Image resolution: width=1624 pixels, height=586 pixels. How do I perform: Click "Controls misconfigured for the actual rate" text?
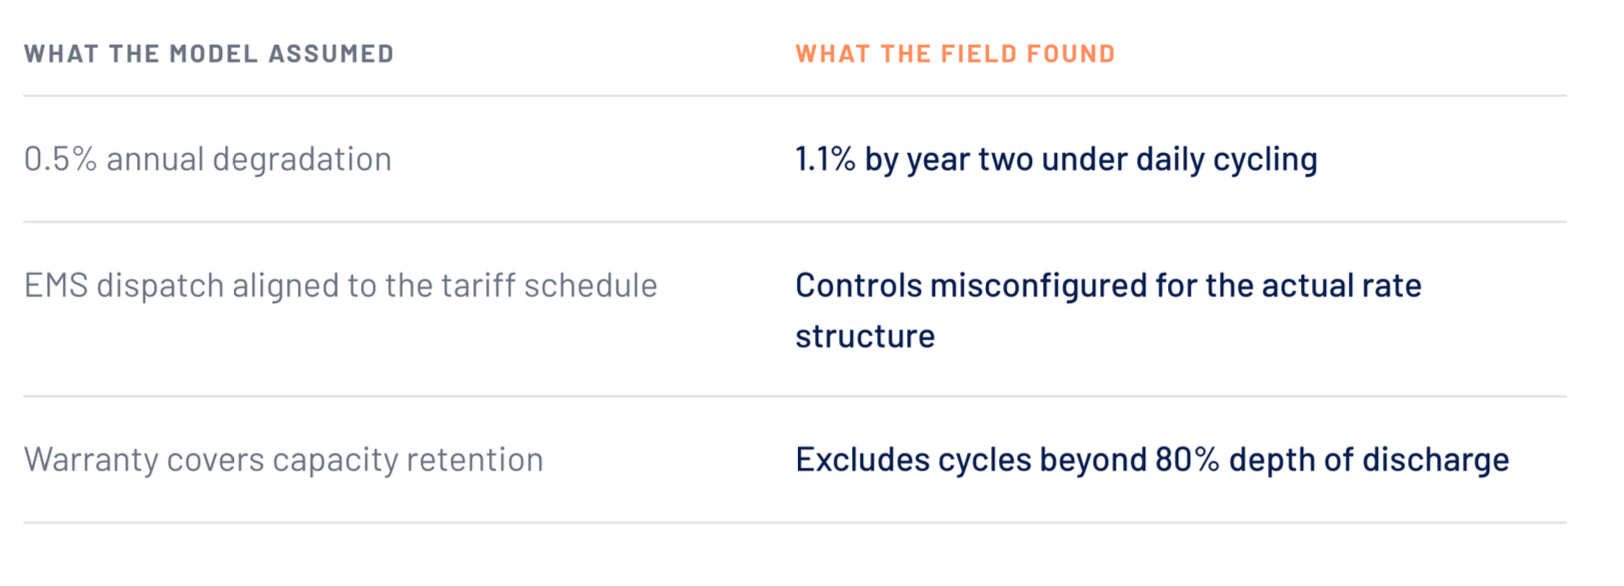coord(1108,286)
